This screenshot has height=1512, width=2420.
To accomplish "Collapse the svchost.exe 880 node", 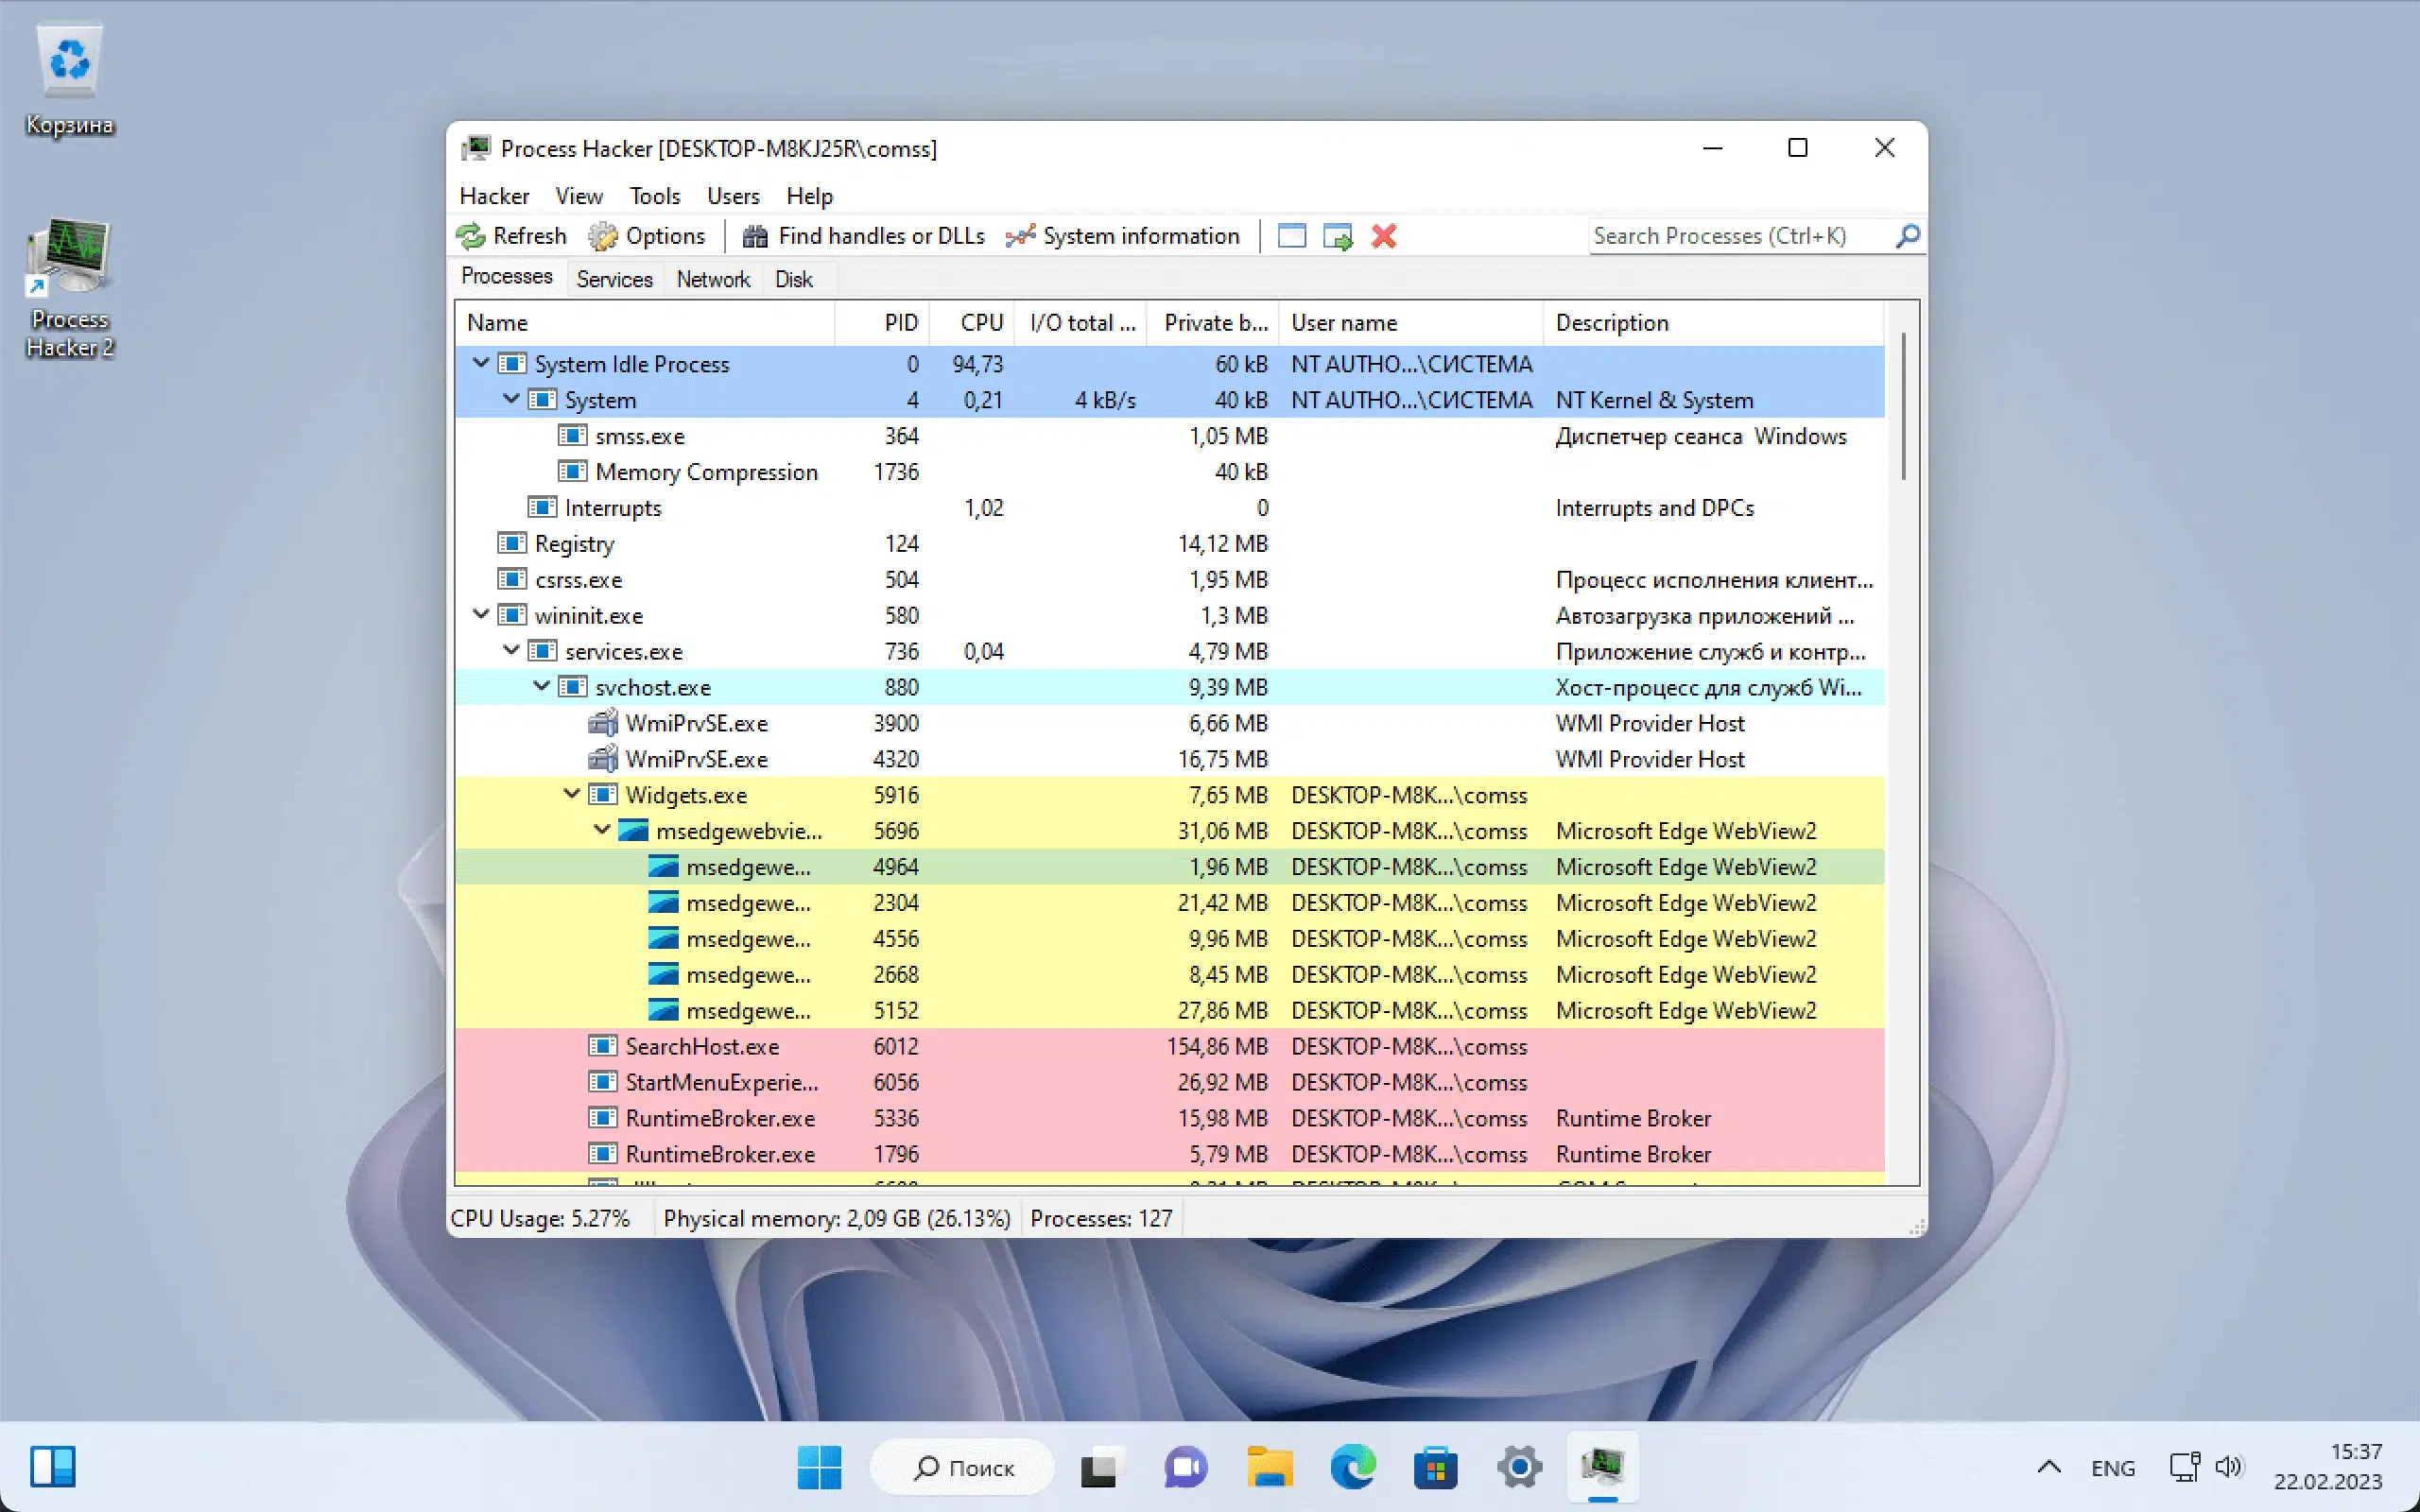I will (x=541, y=686).
